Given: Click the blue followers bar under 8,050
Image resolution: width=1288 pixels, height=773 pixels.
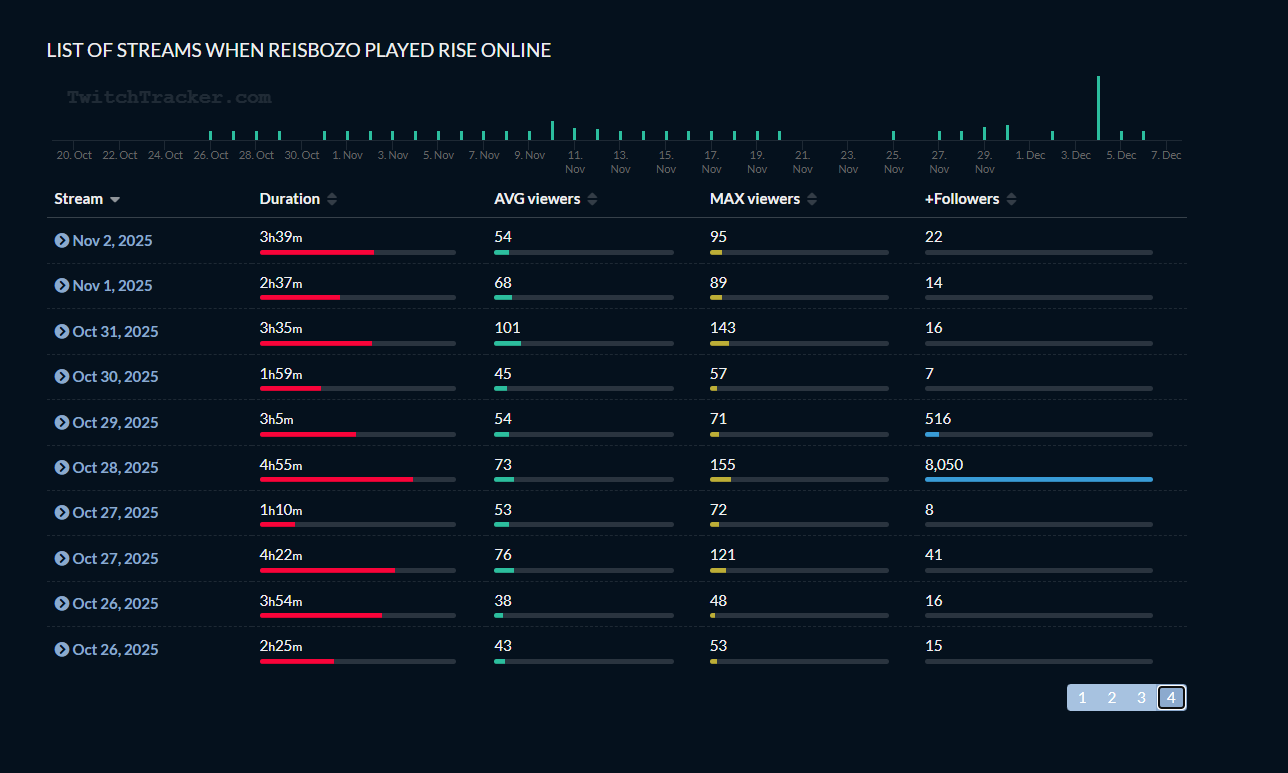Looking at the screenshot, I should click(x=1039, y=479).
